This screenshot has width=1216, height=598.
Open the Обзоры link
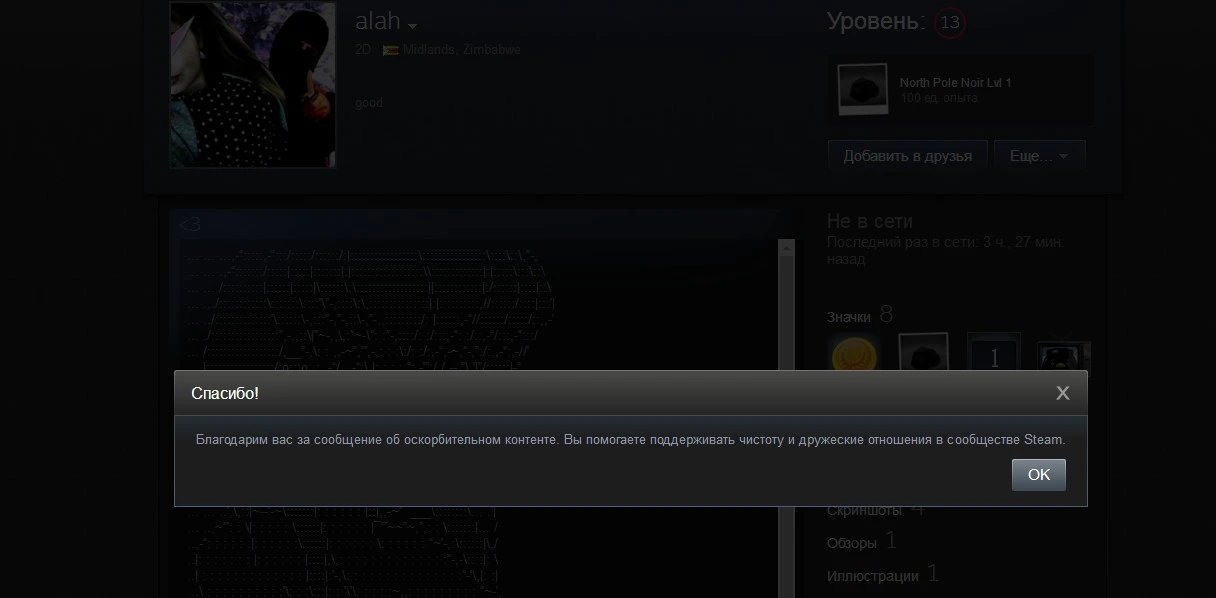coord(852,543)
